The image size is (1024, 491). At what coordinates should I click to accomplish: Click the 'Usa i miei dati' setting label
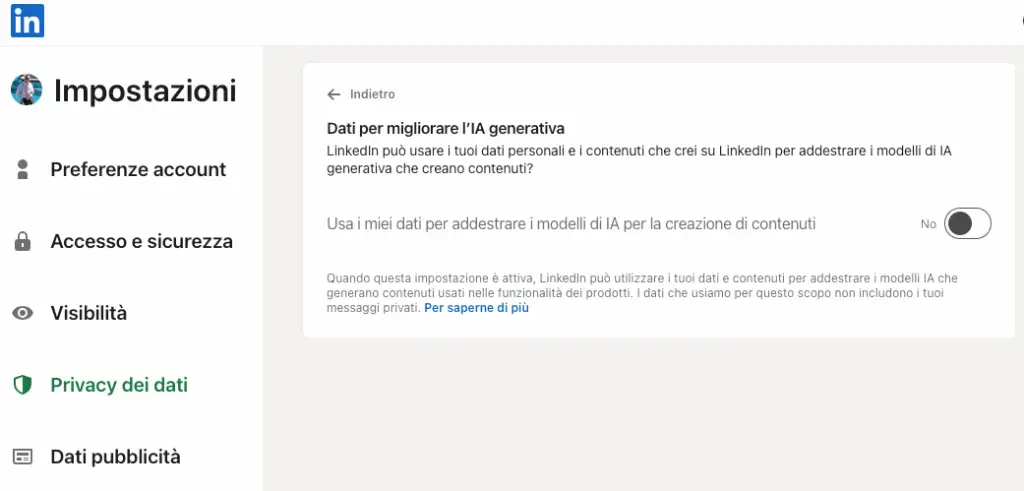pyautogui.click(x=571, y=224)
